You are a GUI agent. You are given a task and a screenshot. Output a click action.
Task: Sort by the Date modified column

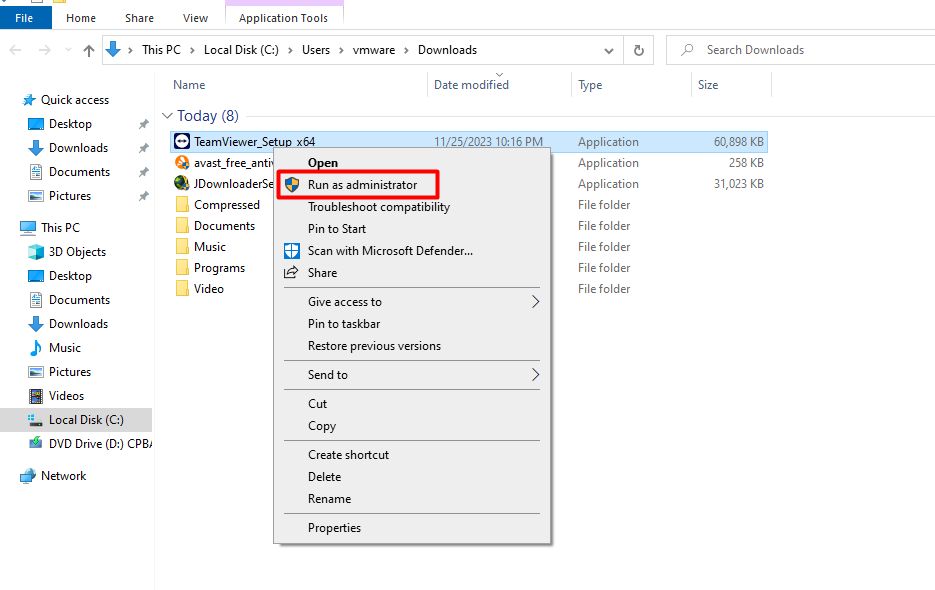pyautogui.click(x=471, y=85)
